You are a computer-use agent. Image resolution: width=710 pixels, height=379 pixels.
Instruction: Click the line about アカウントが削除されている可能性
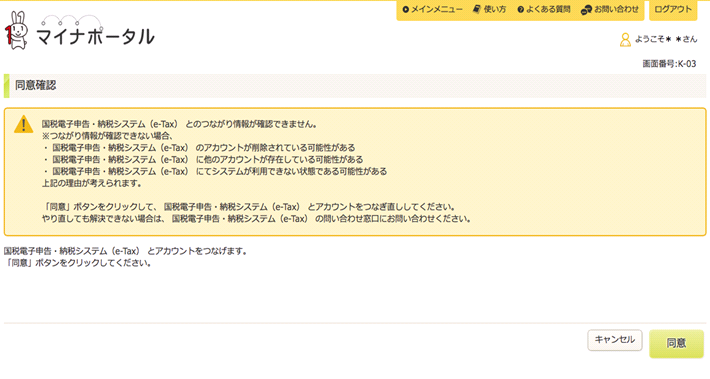pyautogui.click(x=199, y=148)
